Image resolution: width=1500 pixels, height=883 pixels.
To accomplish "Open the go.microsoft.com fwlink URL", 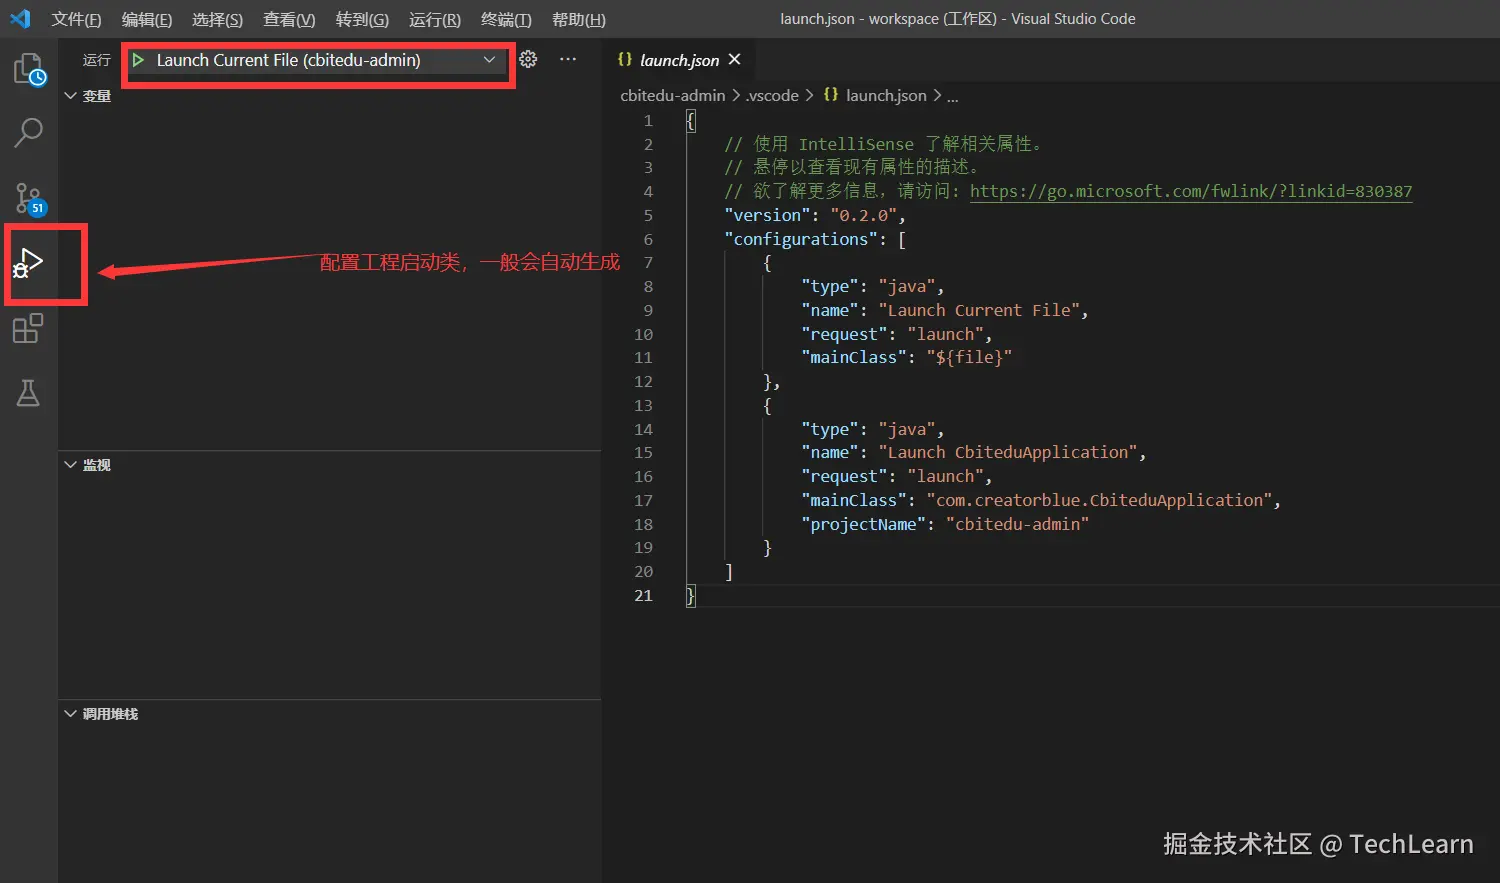I will coord(1191,191).
